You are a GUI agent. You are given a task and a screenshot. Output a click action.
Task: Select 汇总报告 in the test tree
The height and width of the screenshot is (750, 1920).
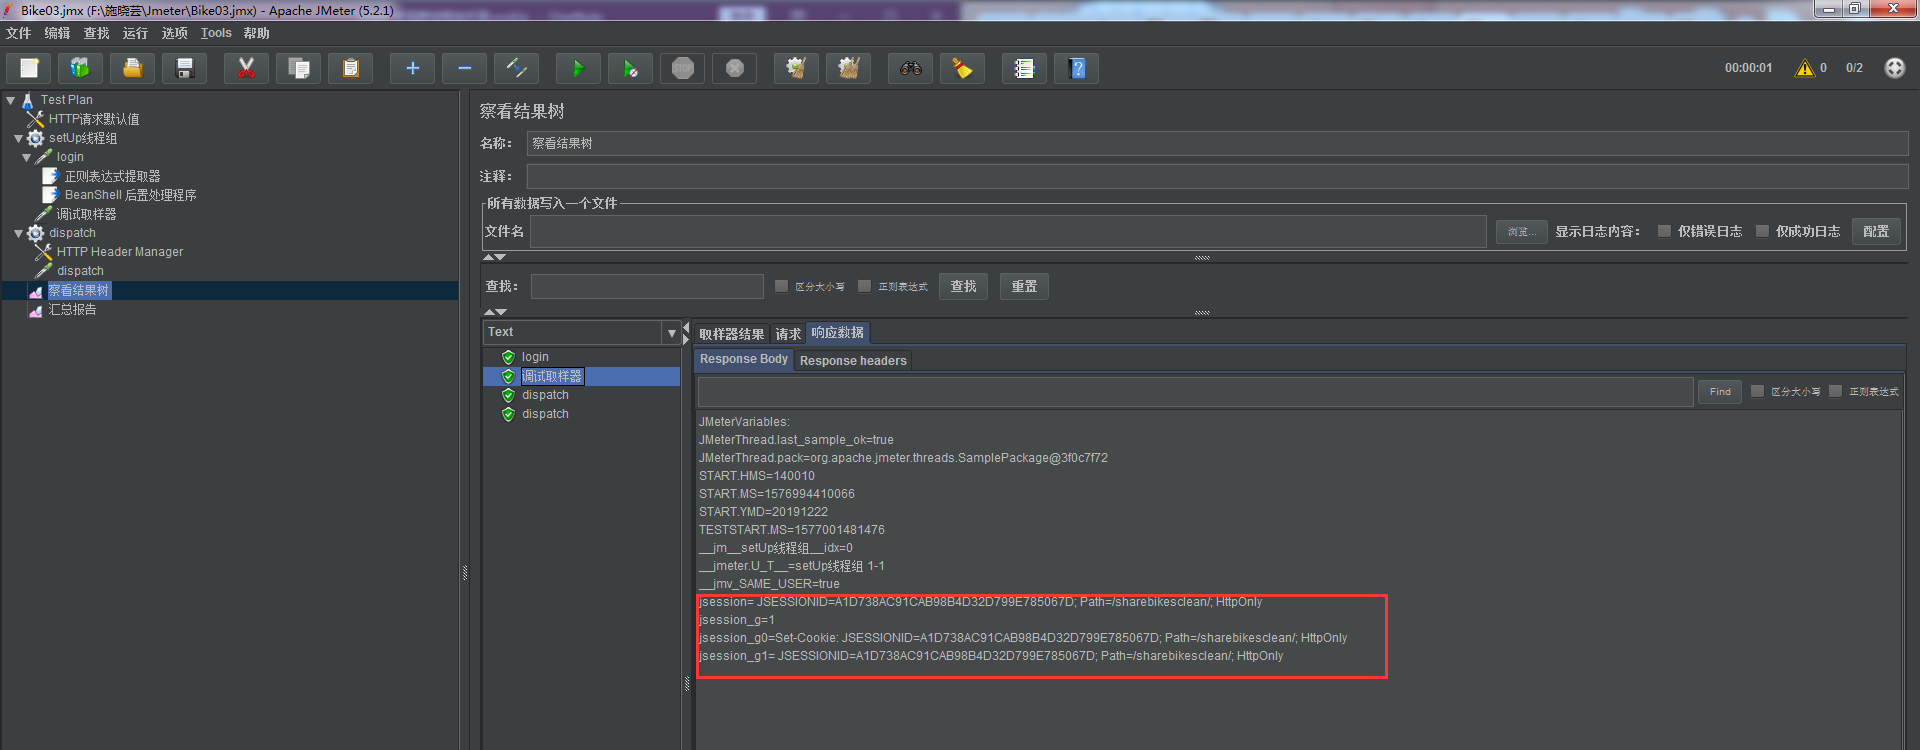[x=73, y=310]
